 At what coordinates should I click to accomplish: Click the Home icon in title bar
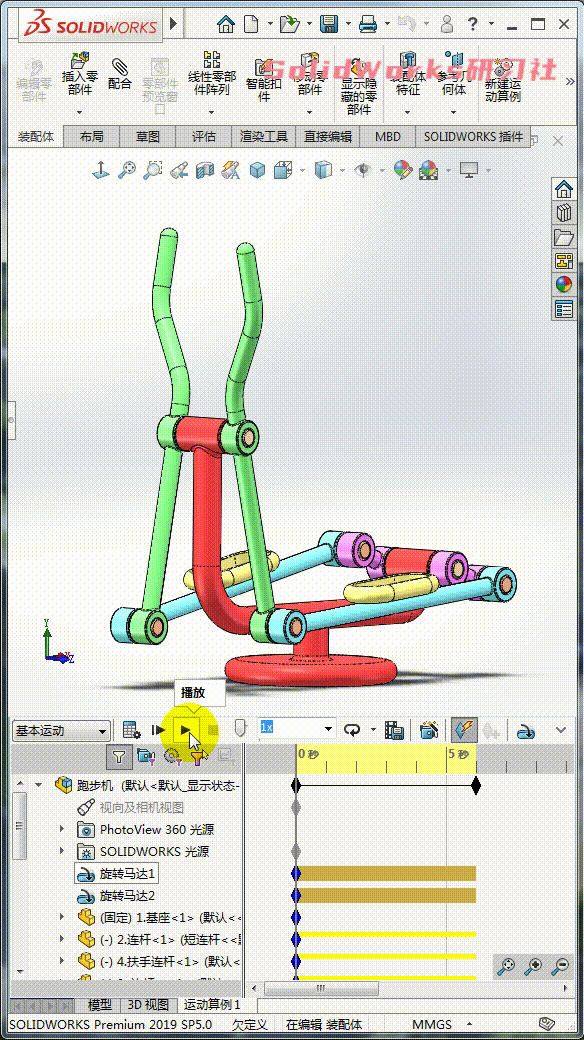226,25
